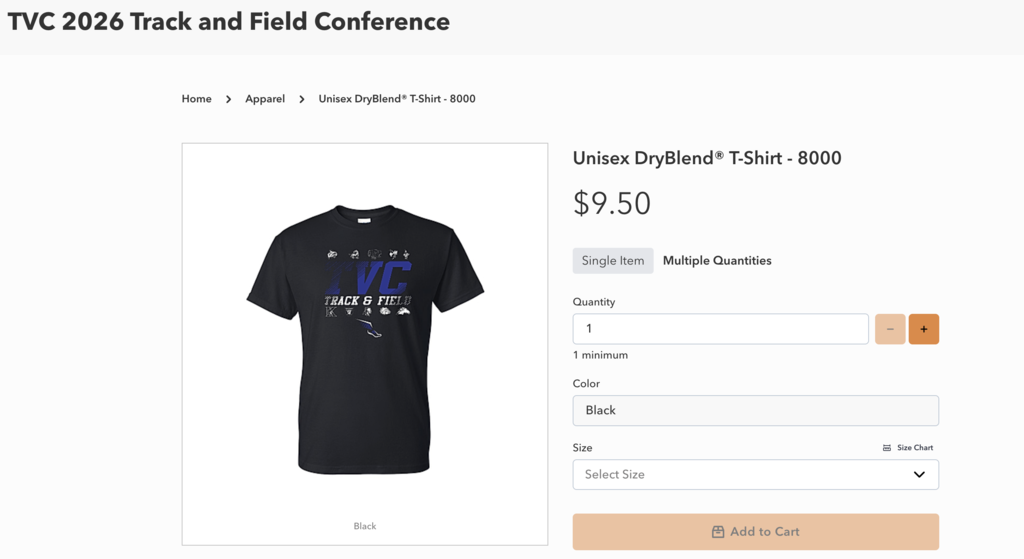Click the Black caption under the product image

[x=365, y=526]
